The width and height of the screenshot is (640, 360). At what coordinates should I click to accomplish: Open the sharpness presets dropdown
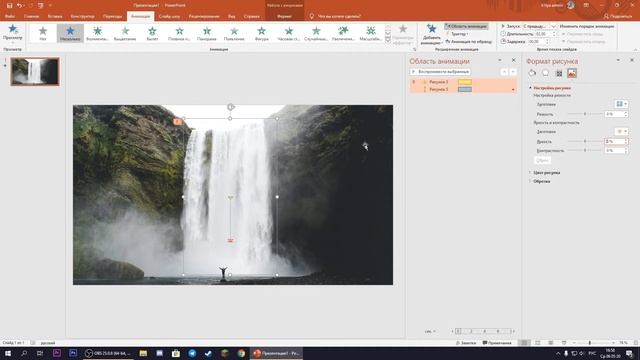tap(621, 104)
